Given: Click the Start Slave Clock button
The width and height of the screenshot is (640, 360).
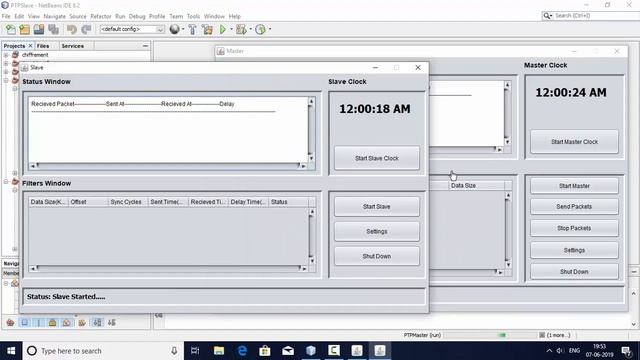Looking at the screenshot, I should (377, 158).
